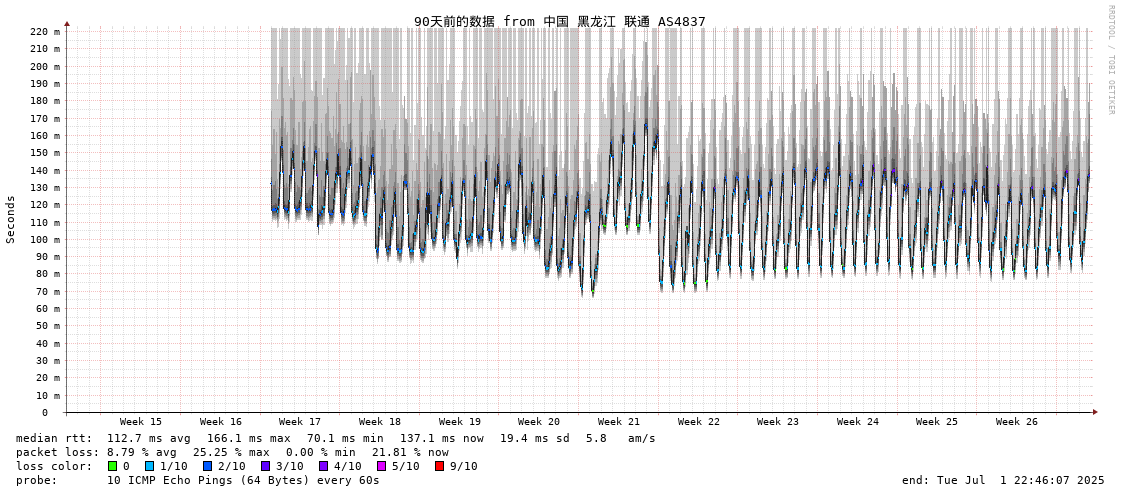This screenshot has height=494, width=1121.
Task: Click the 137.1 ms now value
Action: pos(440,438)
